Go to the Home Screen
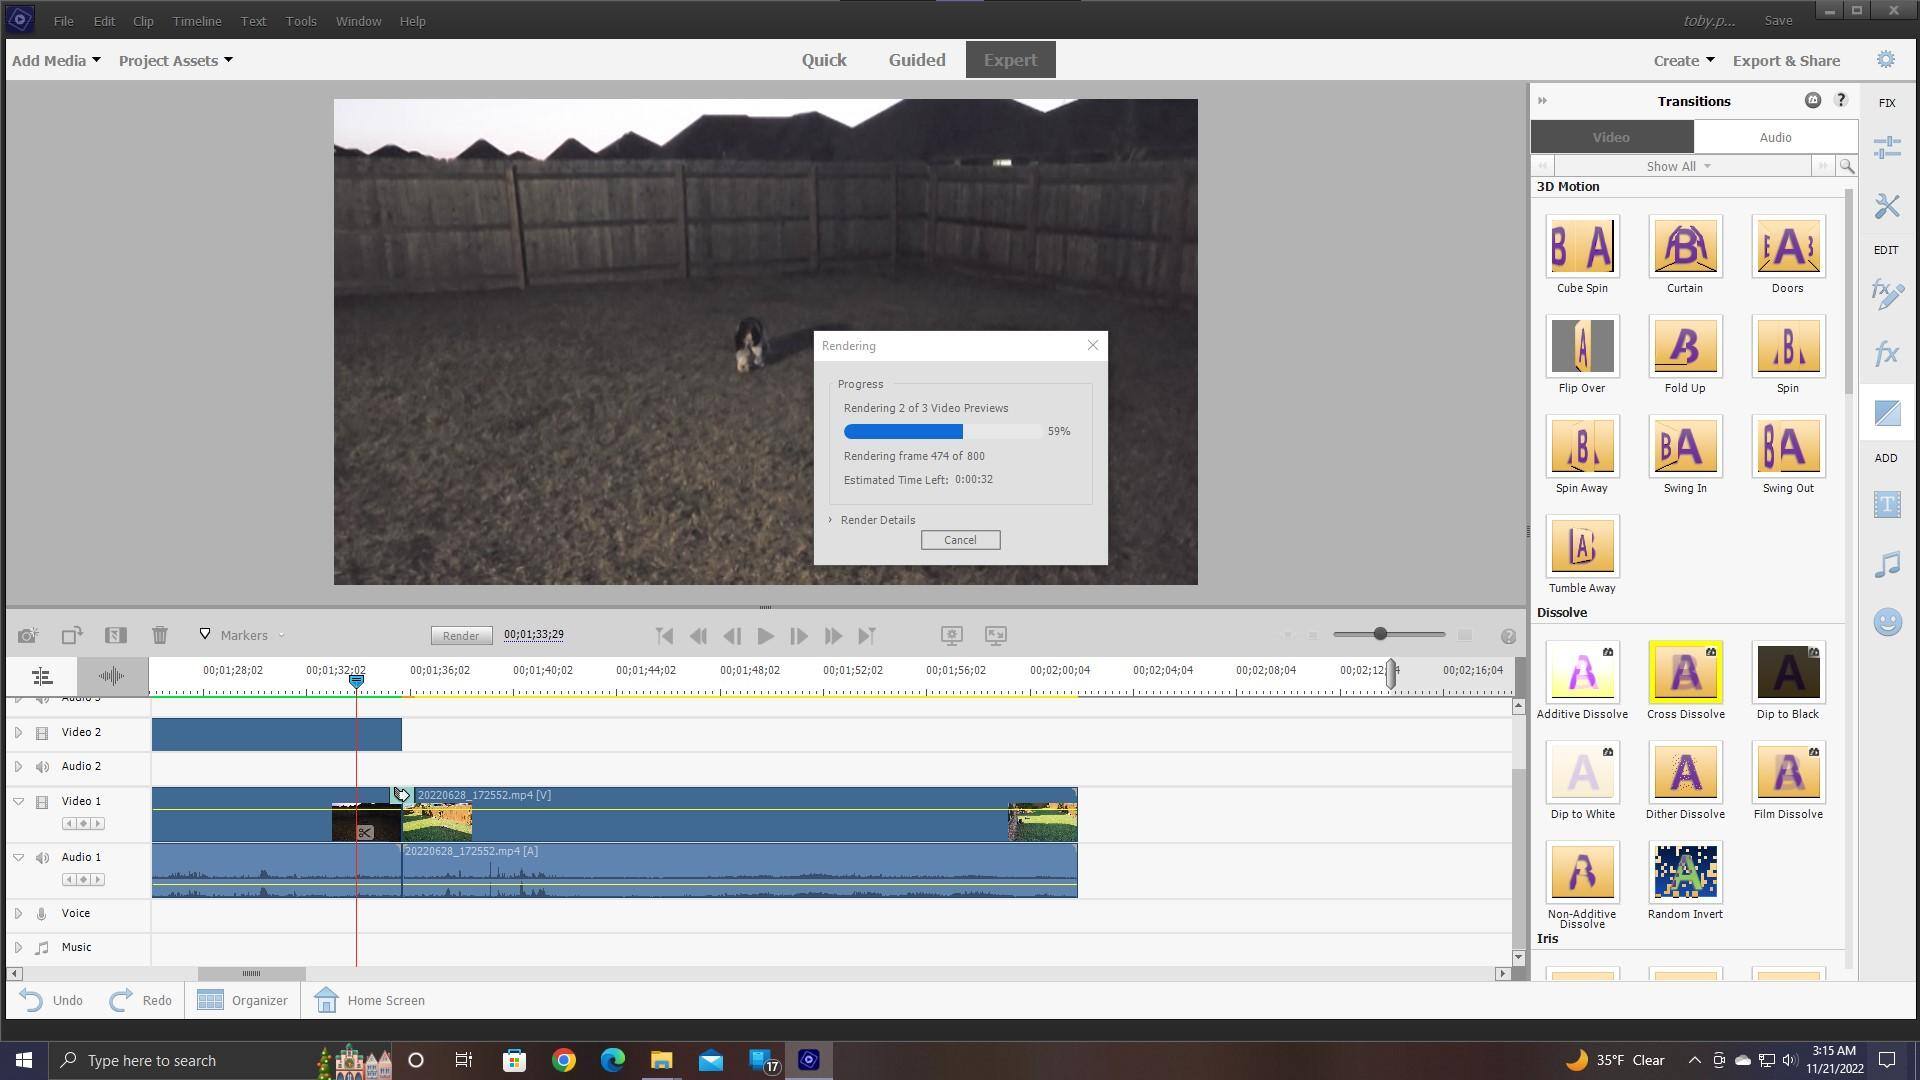The image size is (1920, 1080). tap(368, 1000)
